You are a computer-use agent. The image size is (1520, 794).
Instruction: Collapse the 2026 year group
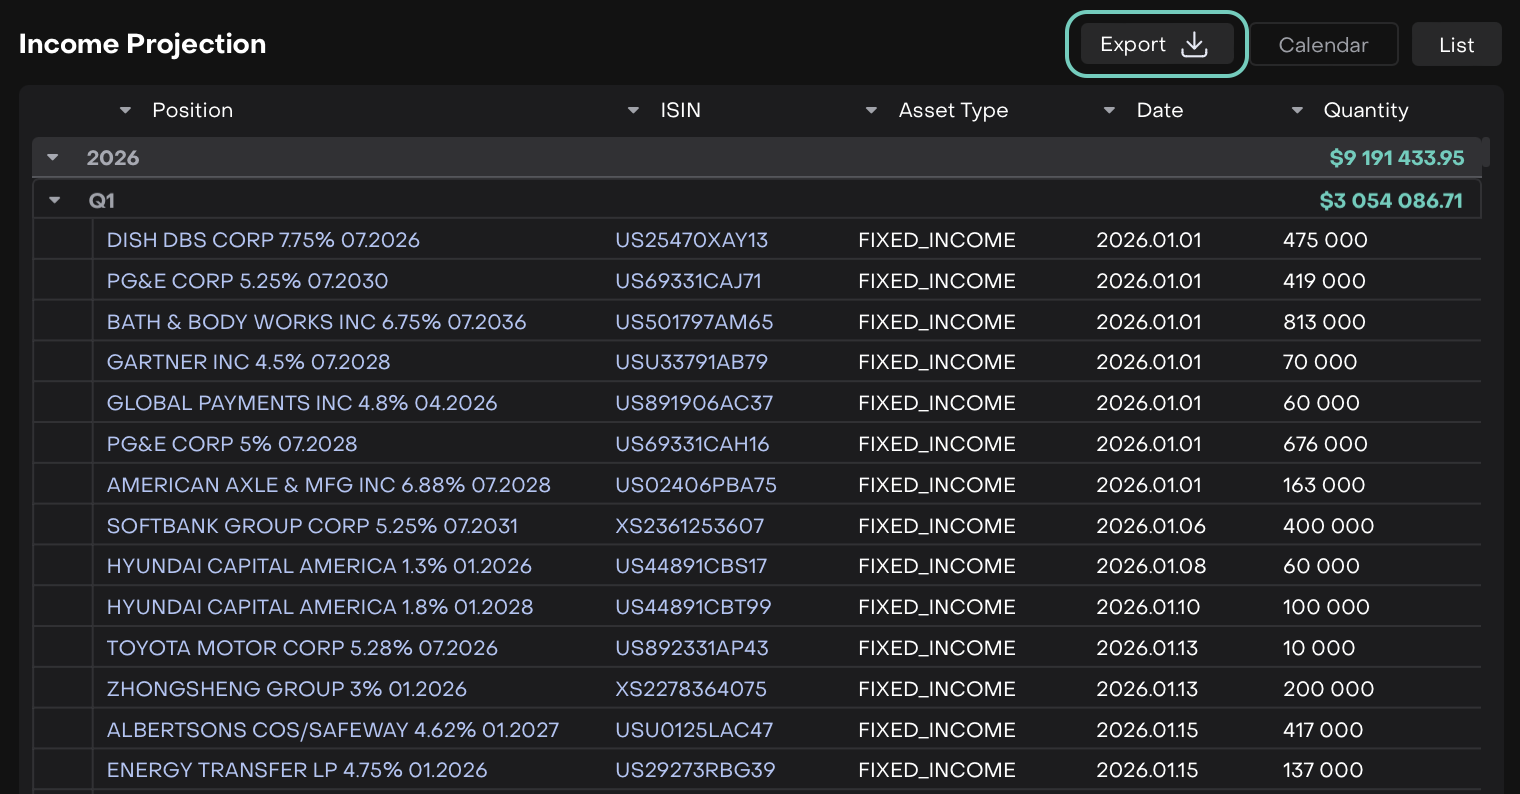[x=53, y=158]
